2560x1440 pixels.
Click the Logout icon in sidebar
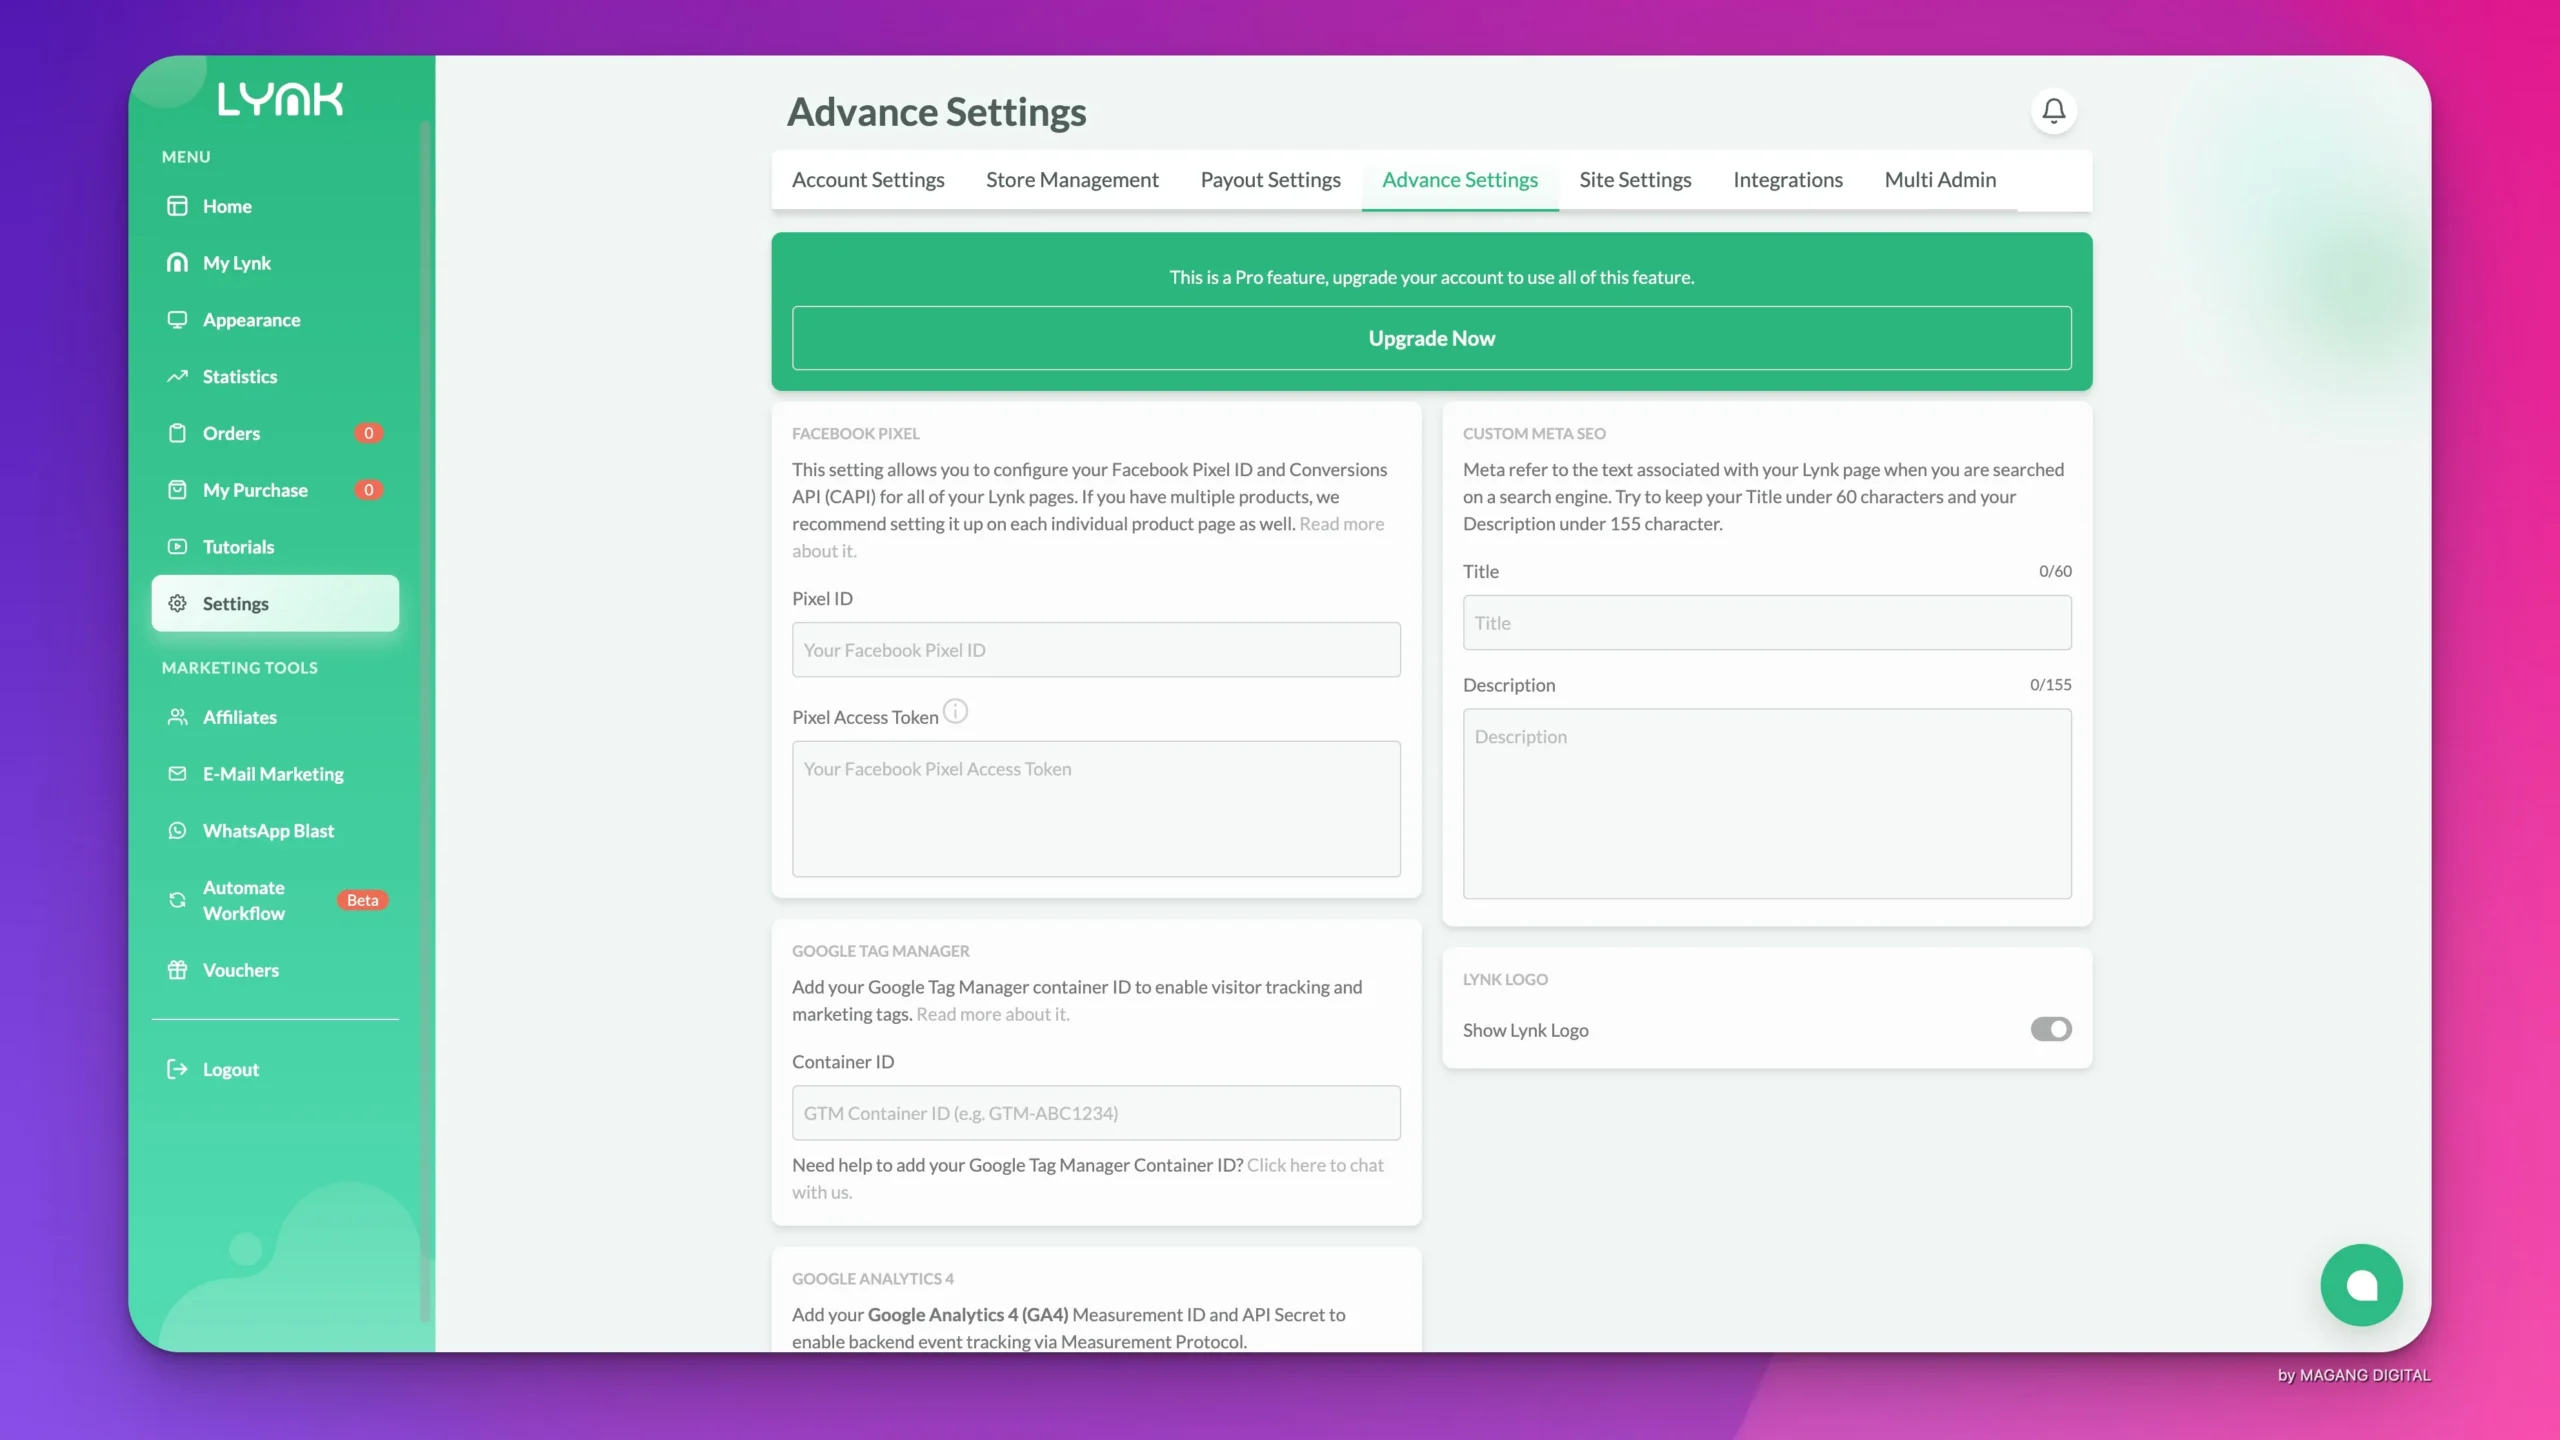177,1069
